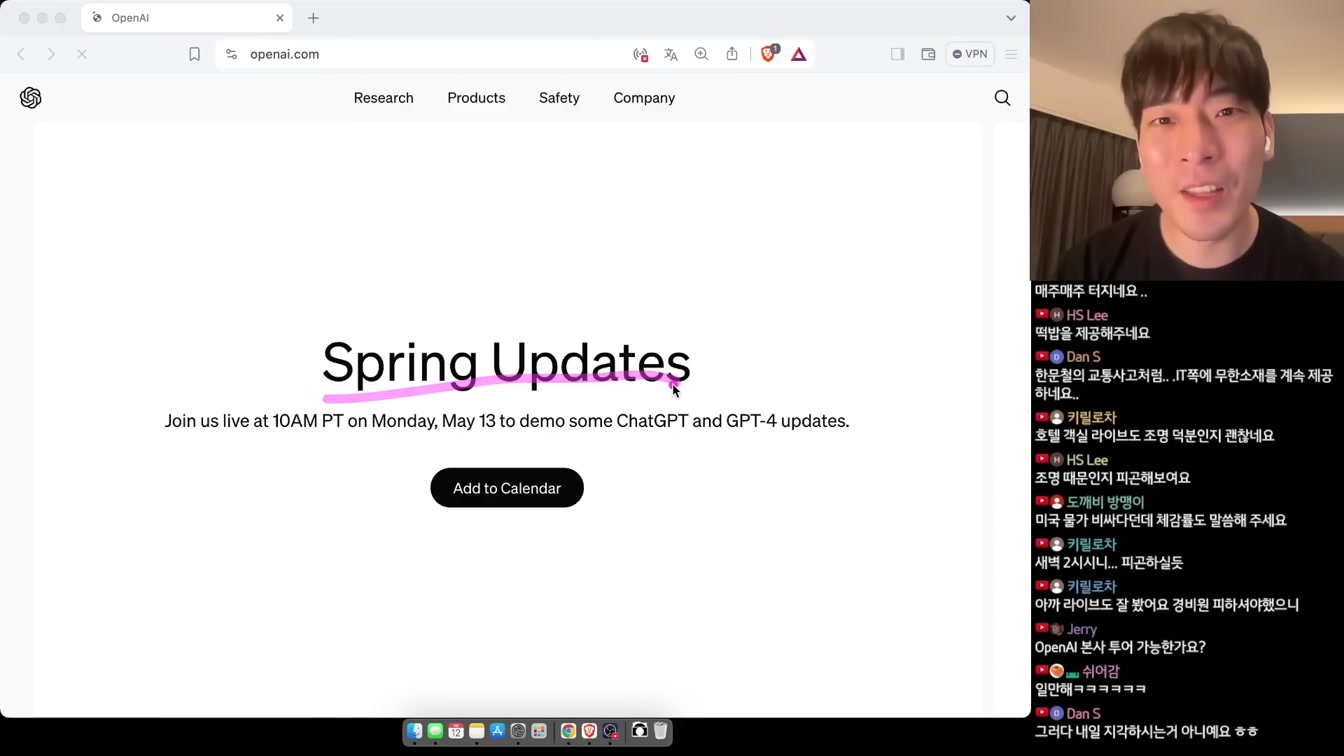Screen dimensions: 1344x756
Task: Click chat message '조명 때문인지 피곤해보여요'
Action: tap(1112, 478)
